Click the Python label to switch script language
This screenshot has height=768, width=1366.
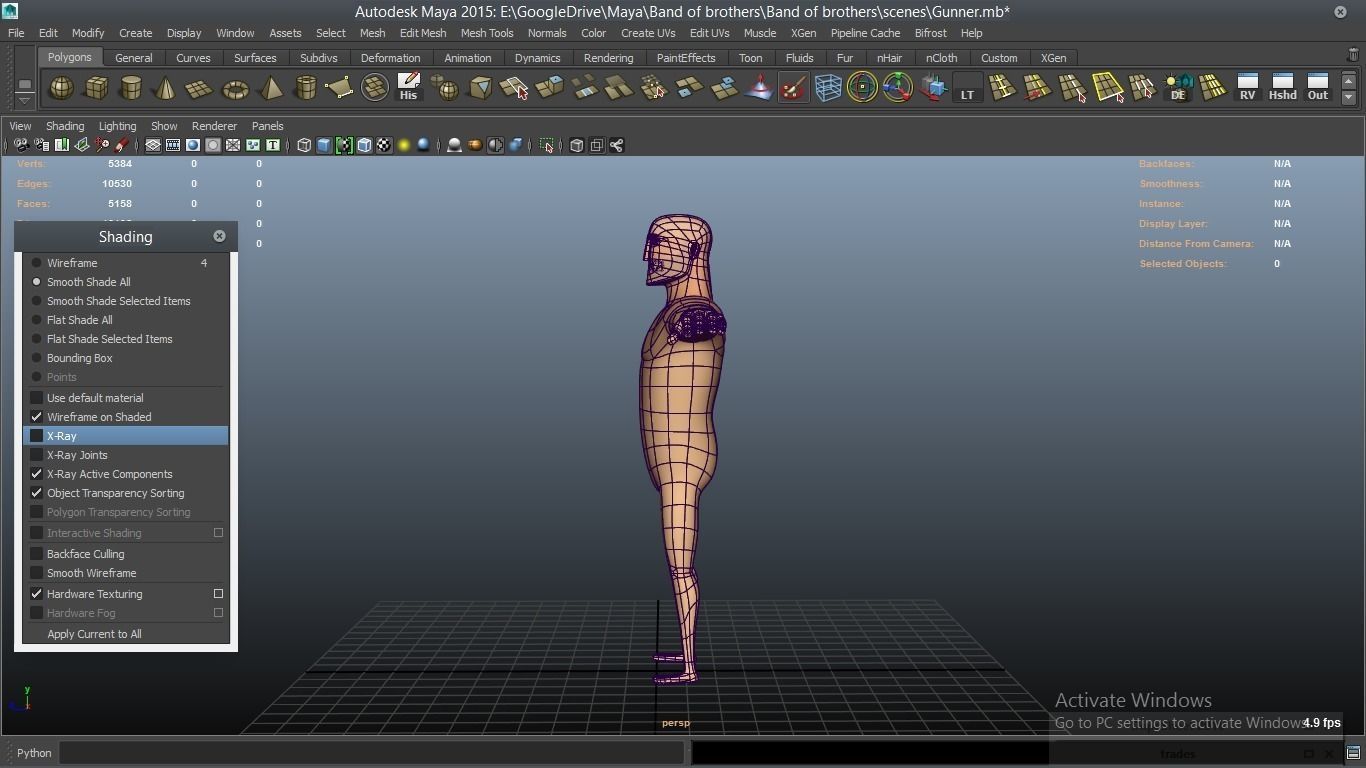pyautogui.click(x=34, y=753)
